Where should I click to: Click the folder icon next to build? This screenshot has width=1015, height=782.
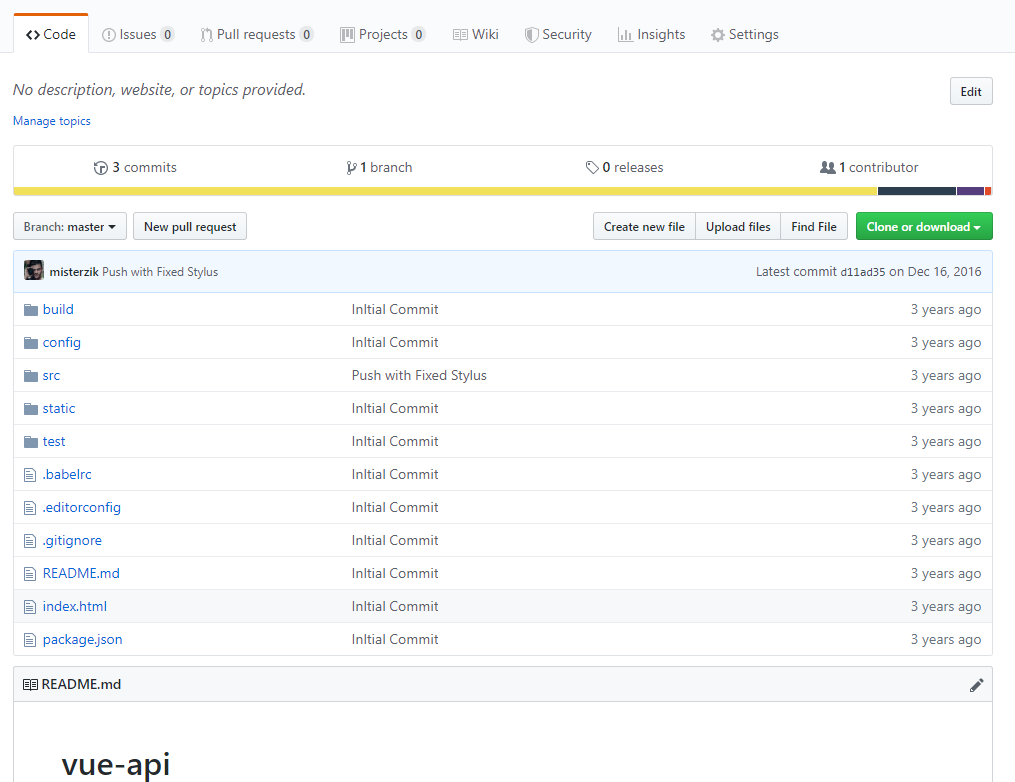[30, 310]
